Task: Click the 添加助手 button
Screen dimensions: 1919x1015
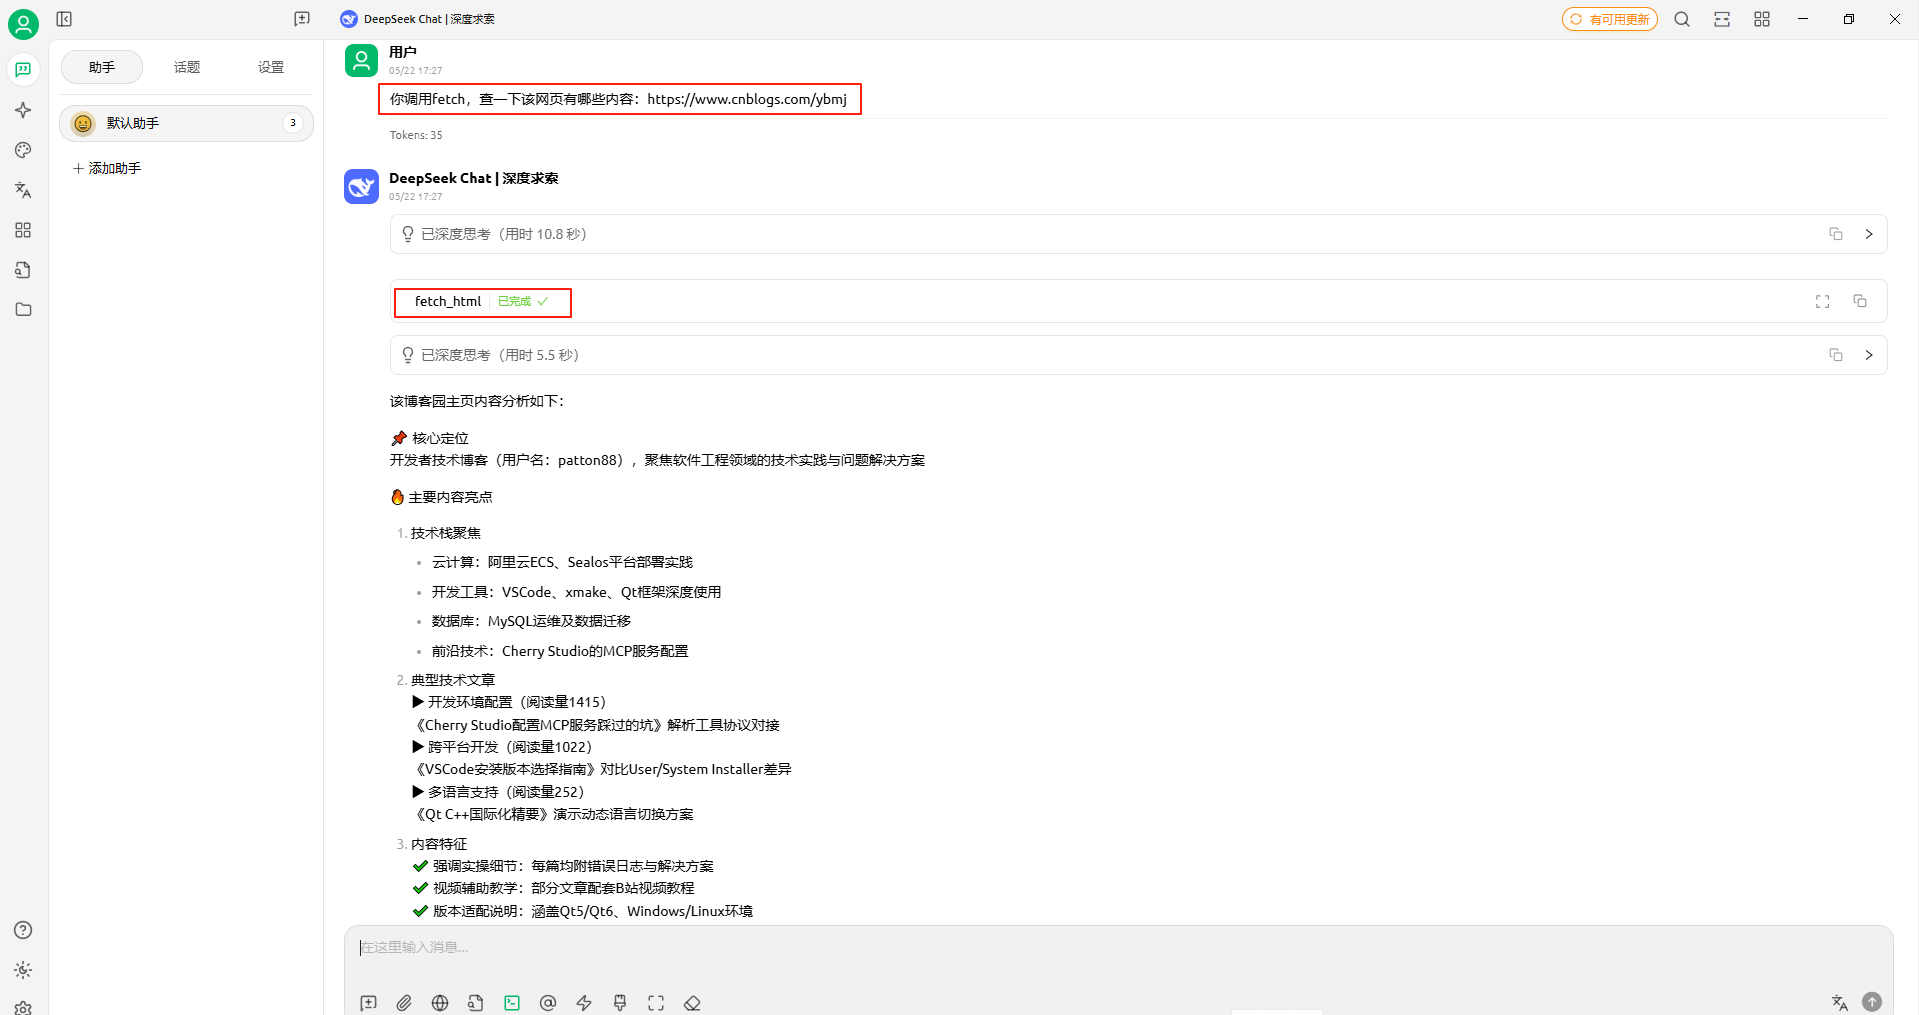Action: 108,168
